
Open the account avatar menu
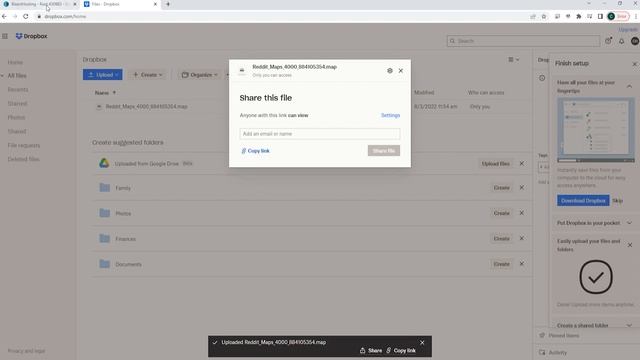tap(635, 41)
